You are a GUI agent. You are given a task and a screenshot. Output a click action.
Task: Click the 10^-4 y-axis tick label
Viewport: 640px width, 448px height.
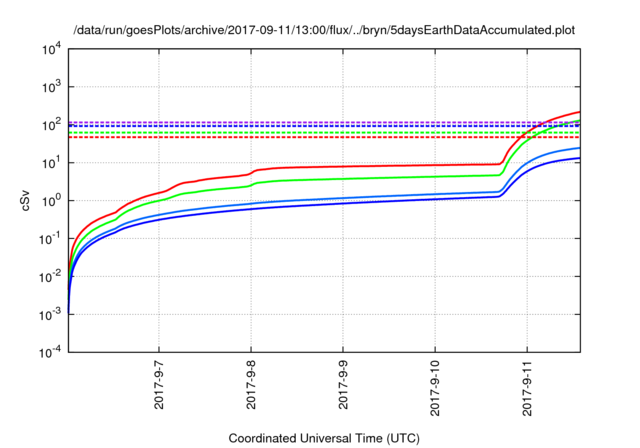[50, 353]
